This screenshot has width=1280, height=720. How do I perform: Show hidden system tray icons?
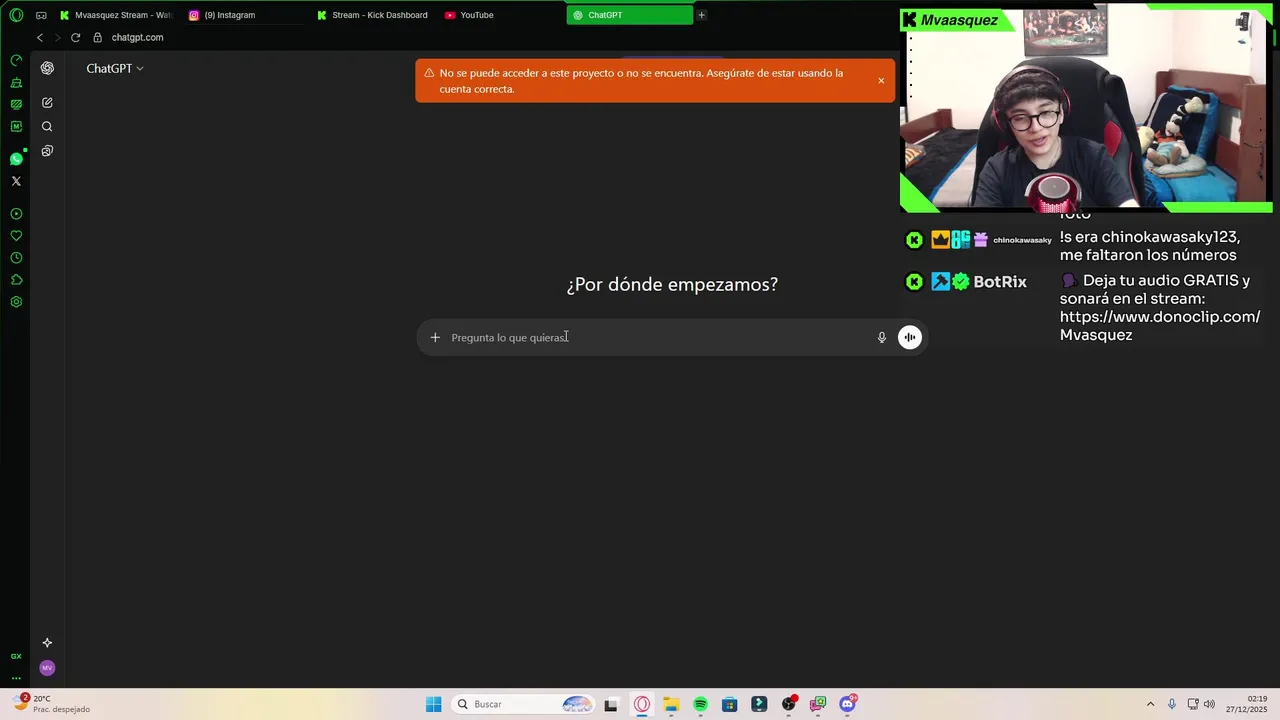(1150, 704)
